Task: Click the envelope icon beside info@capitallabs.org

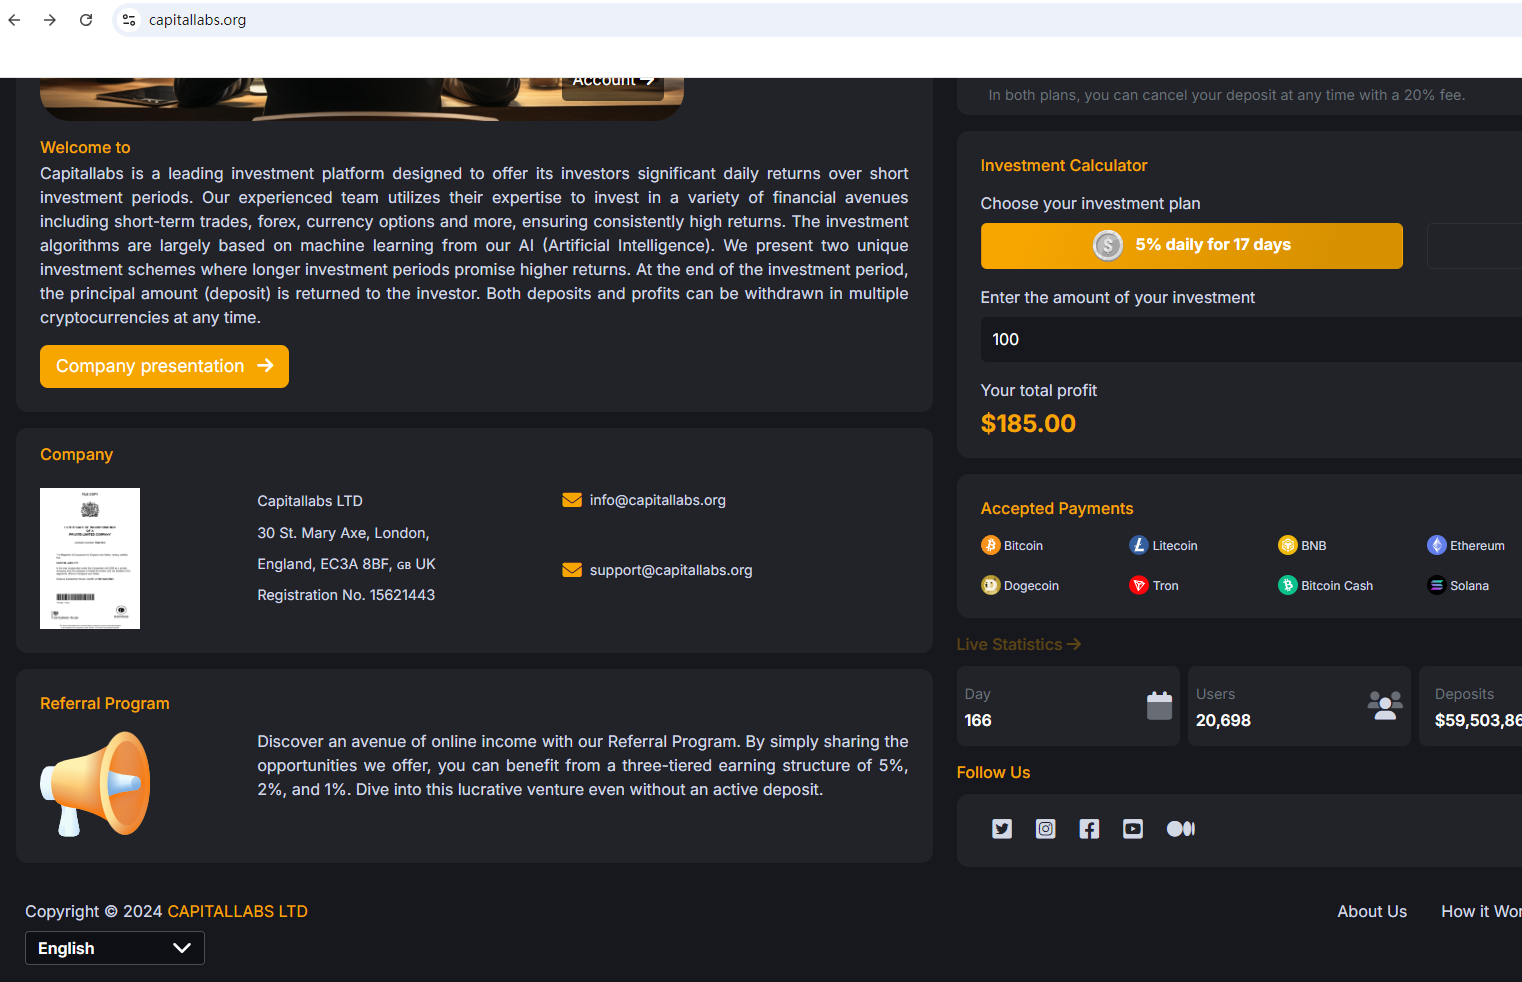Action: (x=572, y=500)
